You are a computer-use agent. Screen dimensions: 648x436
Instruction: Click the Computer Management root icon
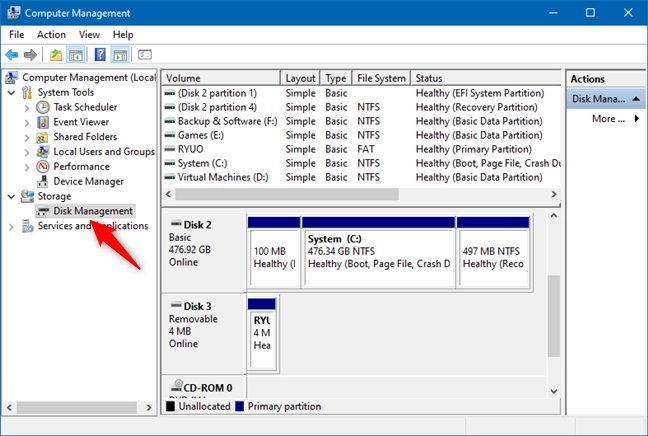(x=12, y=77)
